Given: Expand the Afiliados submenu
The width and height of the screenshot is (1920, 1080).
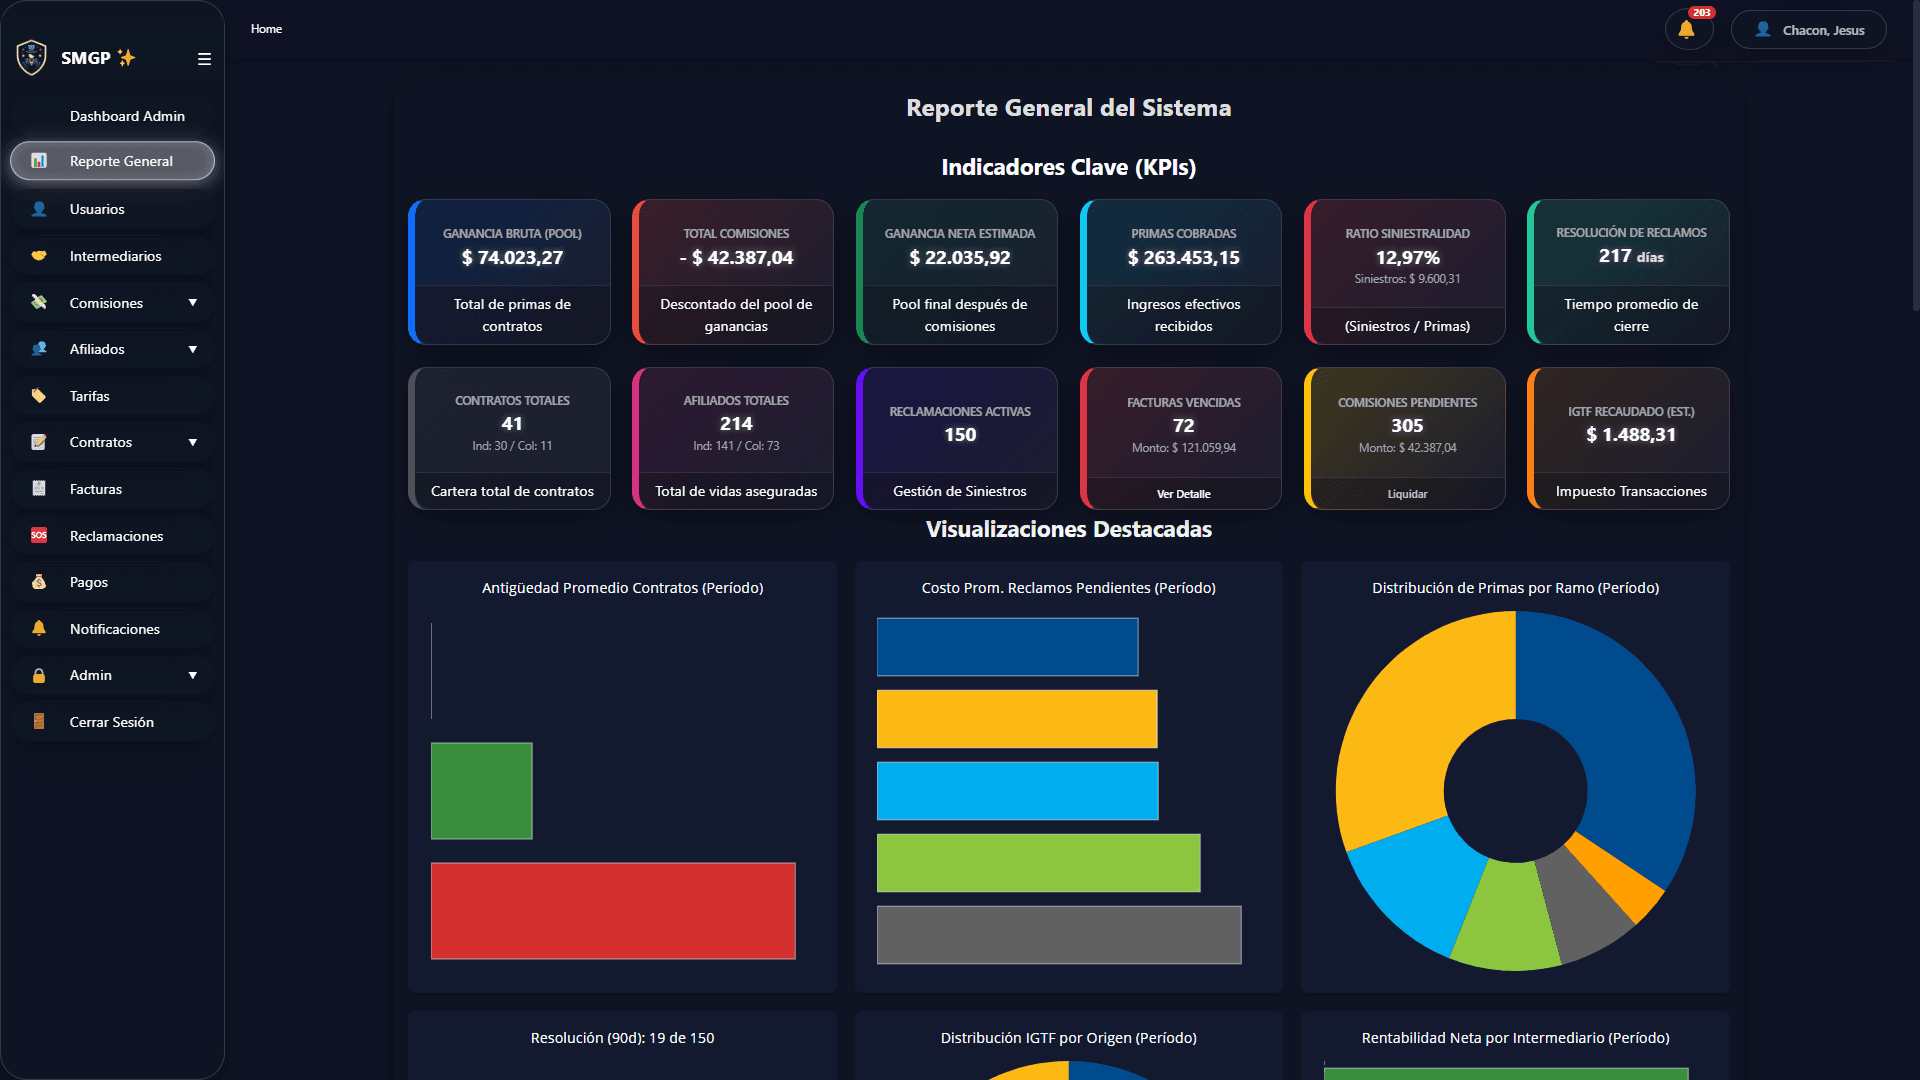Looking at the screenshot, I should (x=194, y=349).
